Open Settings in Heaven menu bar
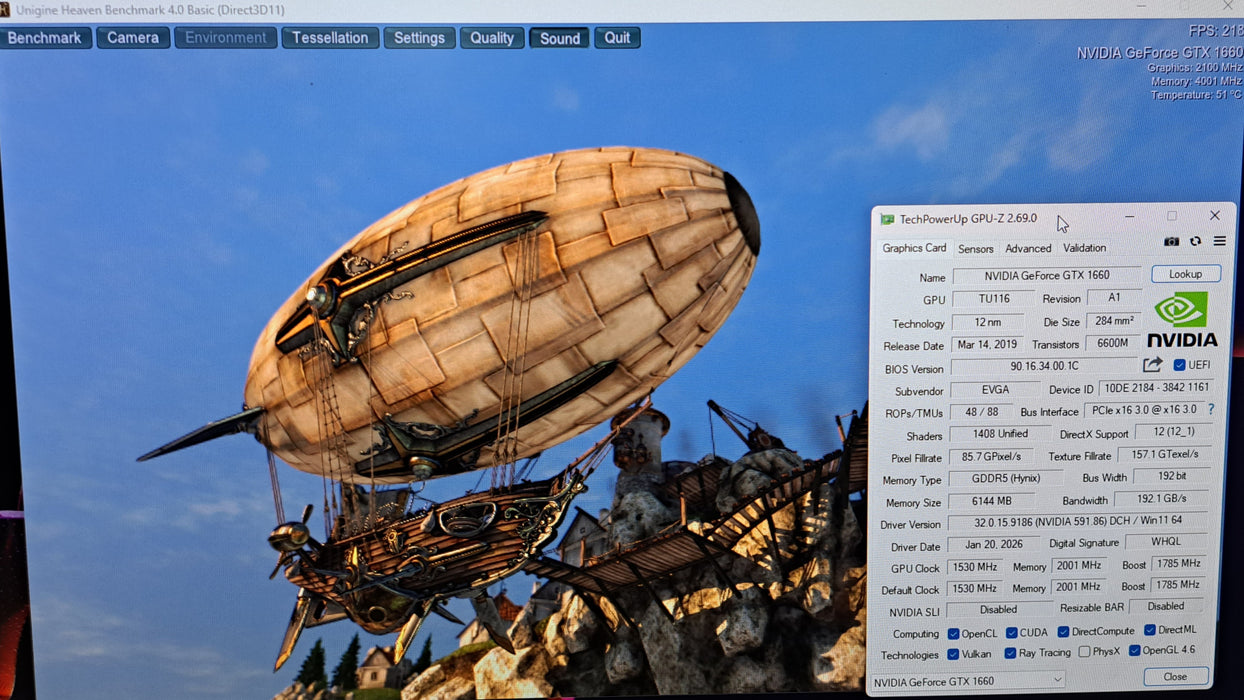 [419, 38]
